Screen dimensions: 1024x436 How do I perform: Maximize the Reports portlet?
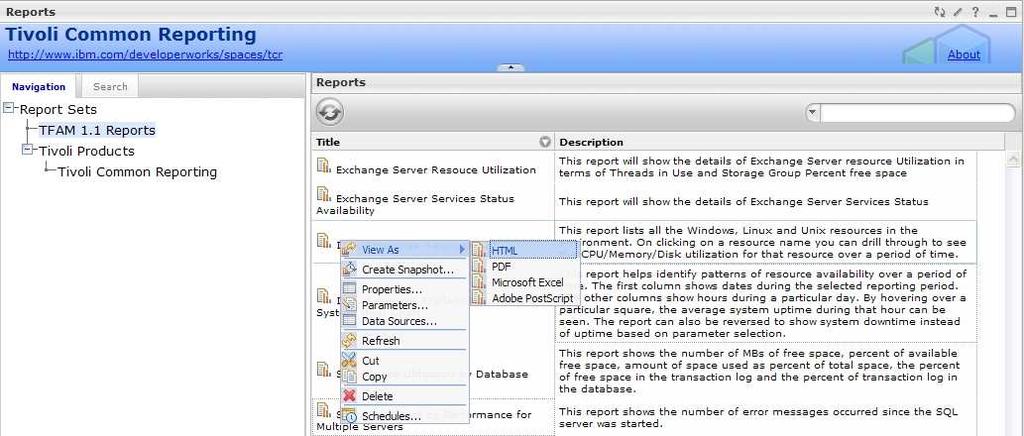(1012, 12)
